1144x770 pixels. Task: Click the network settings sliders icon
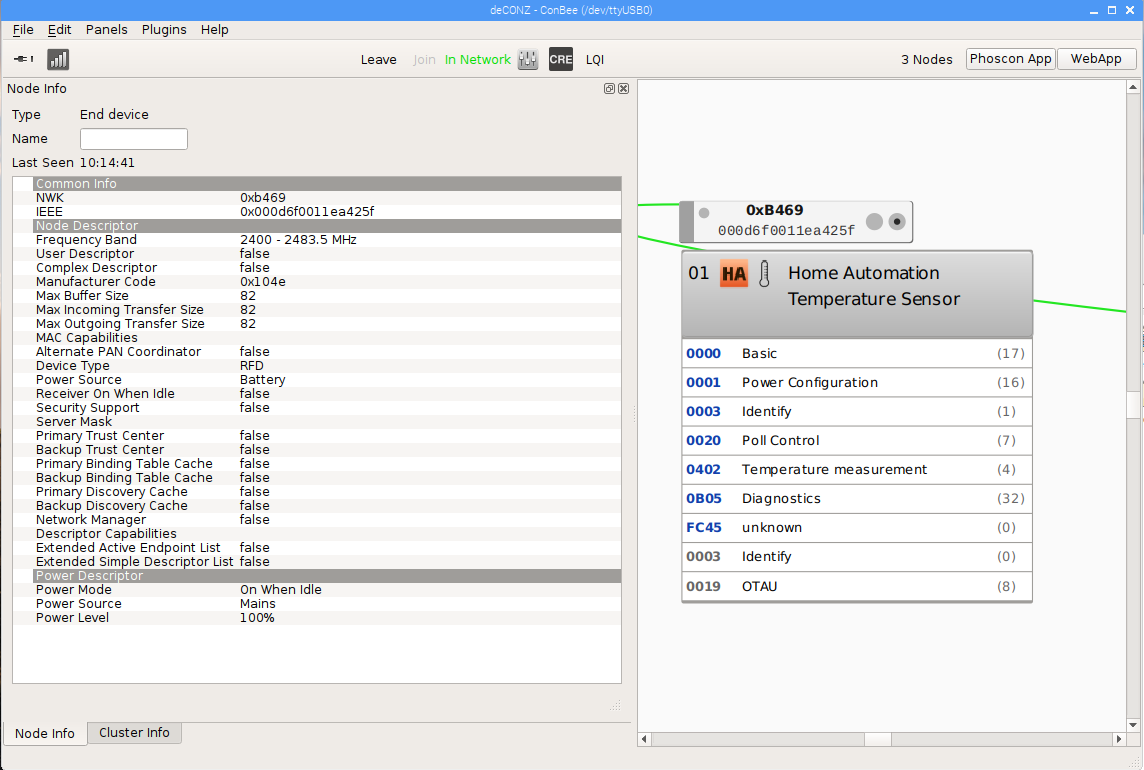pos(527,60)
